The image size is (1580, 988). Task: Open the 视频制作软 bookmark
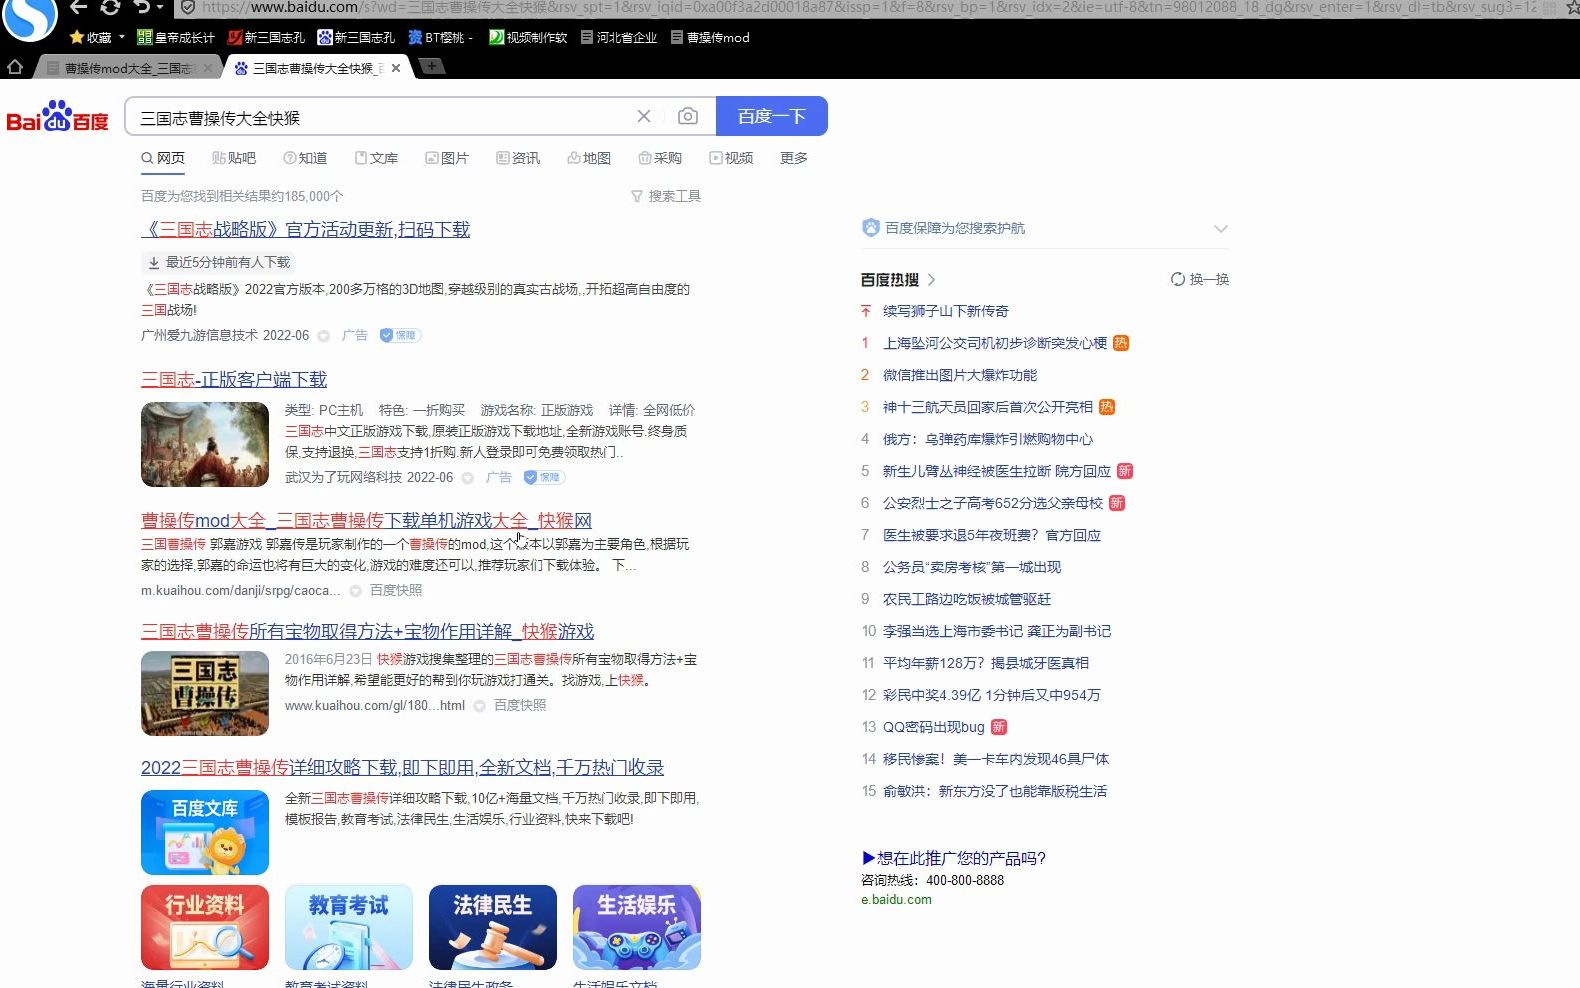pyautogui.click(x=528, y=37)
